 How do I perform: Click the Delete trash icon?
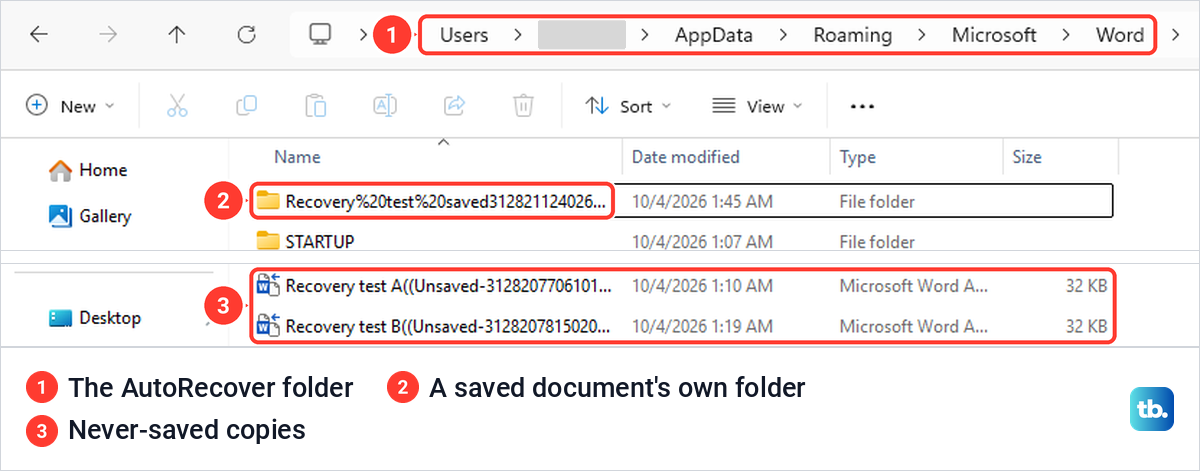point(523,106)
